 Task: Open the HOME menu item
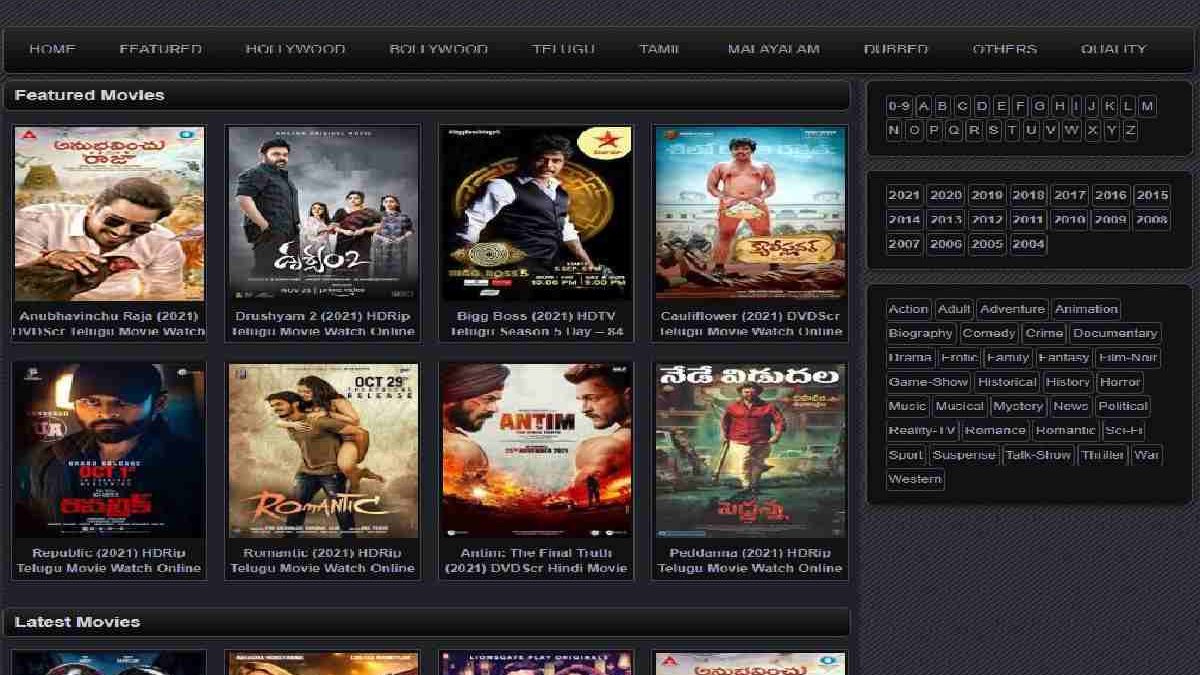point(52,49)
